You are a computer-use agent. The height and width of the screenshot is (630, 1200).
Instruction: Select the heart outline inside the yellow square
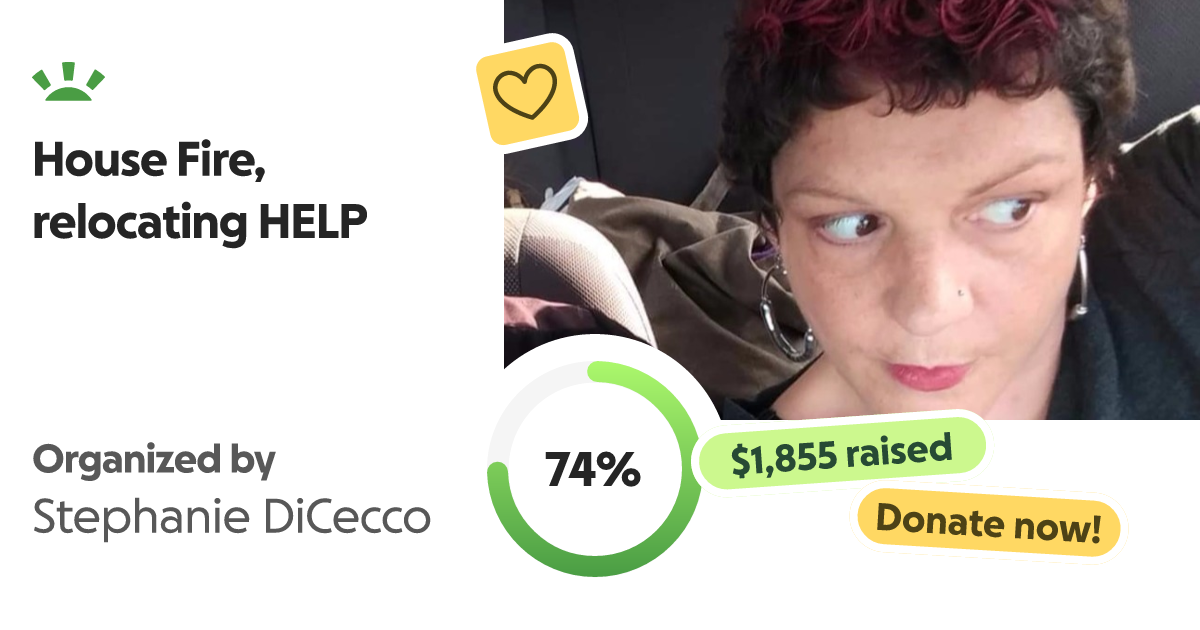coord(525,92)
